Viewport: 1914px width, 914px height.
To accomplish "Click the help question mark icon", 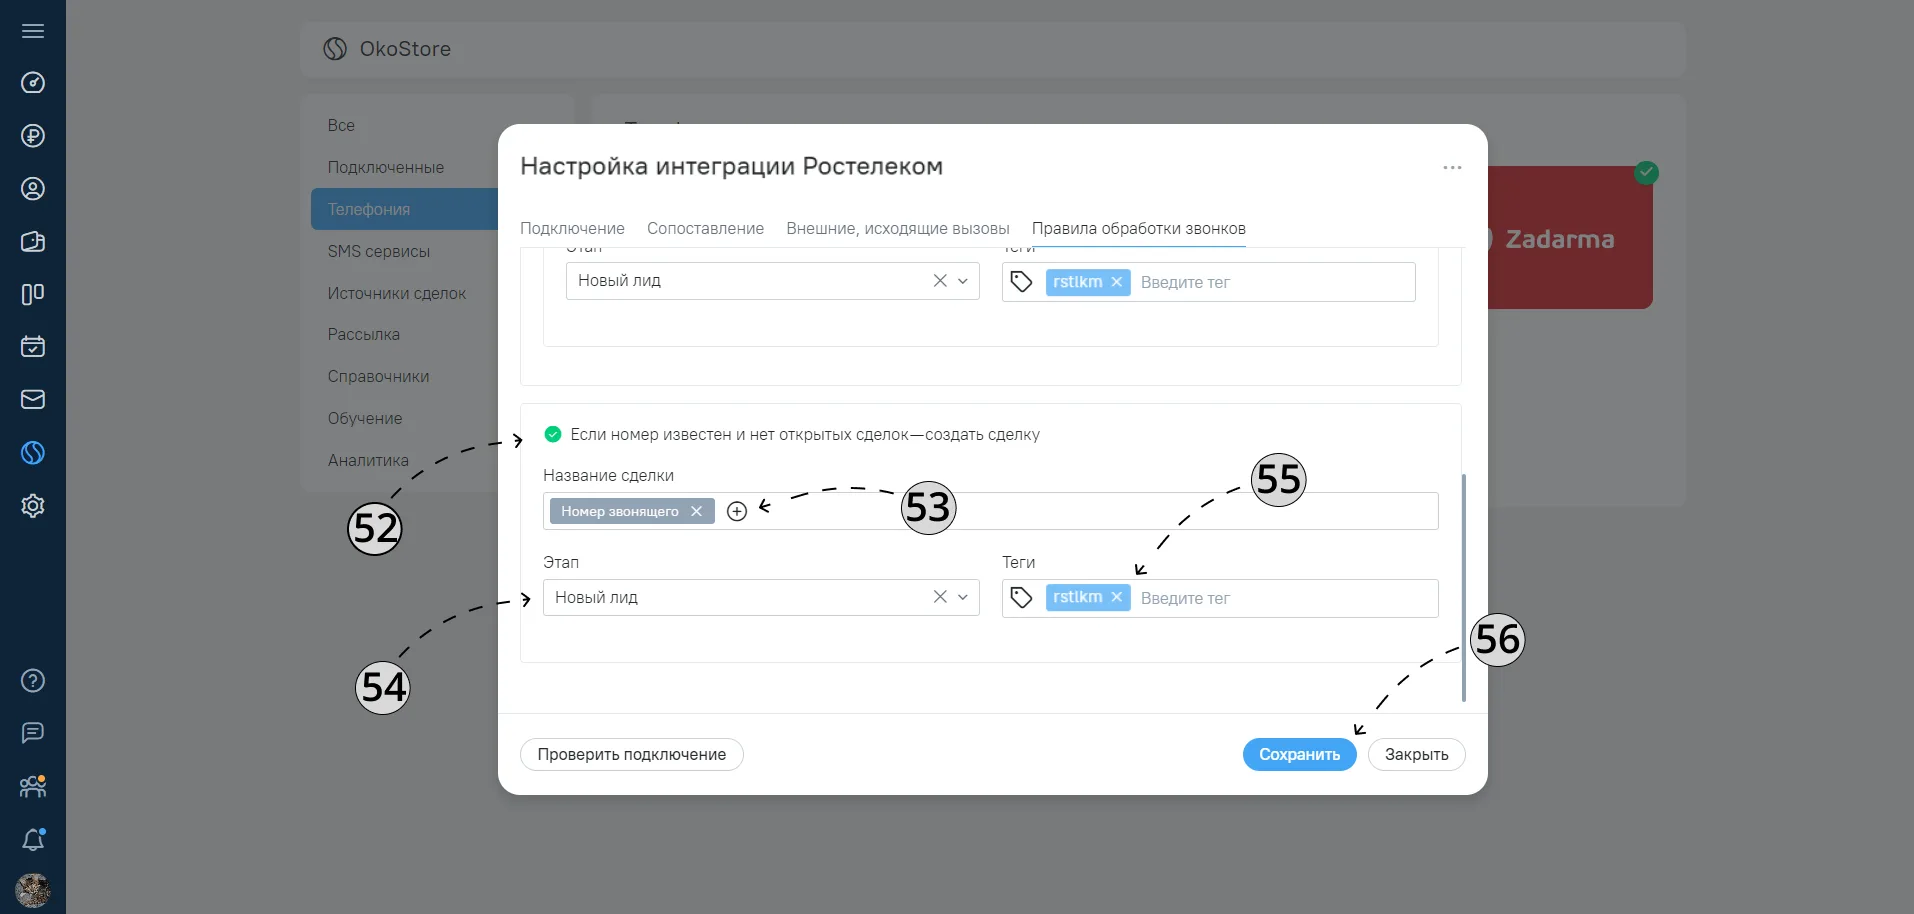I will 33,681.
